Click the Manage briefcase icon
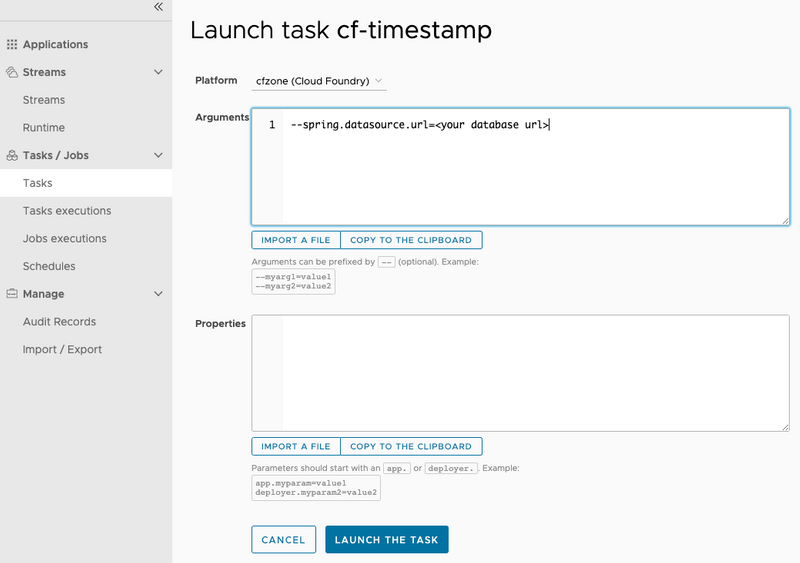 12,293
